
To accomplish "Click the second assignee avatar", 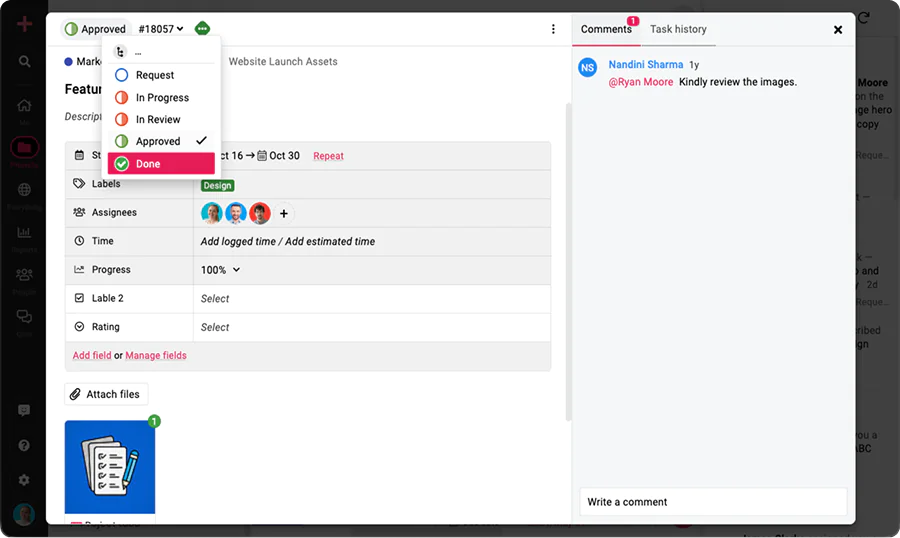I will [236, 213].
